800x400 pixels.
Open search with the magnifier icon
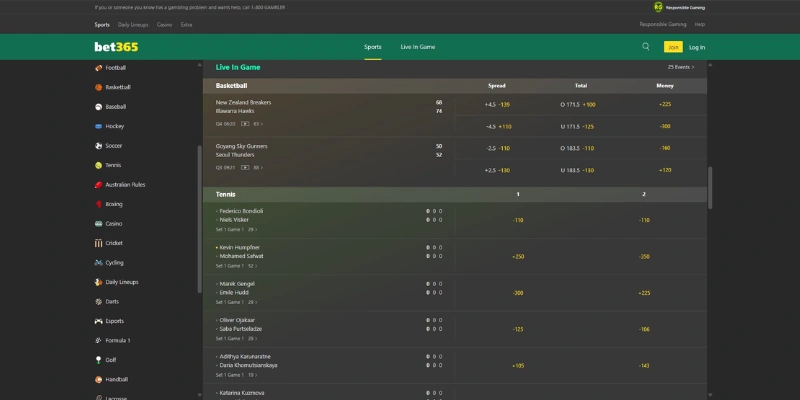(645, 46)
